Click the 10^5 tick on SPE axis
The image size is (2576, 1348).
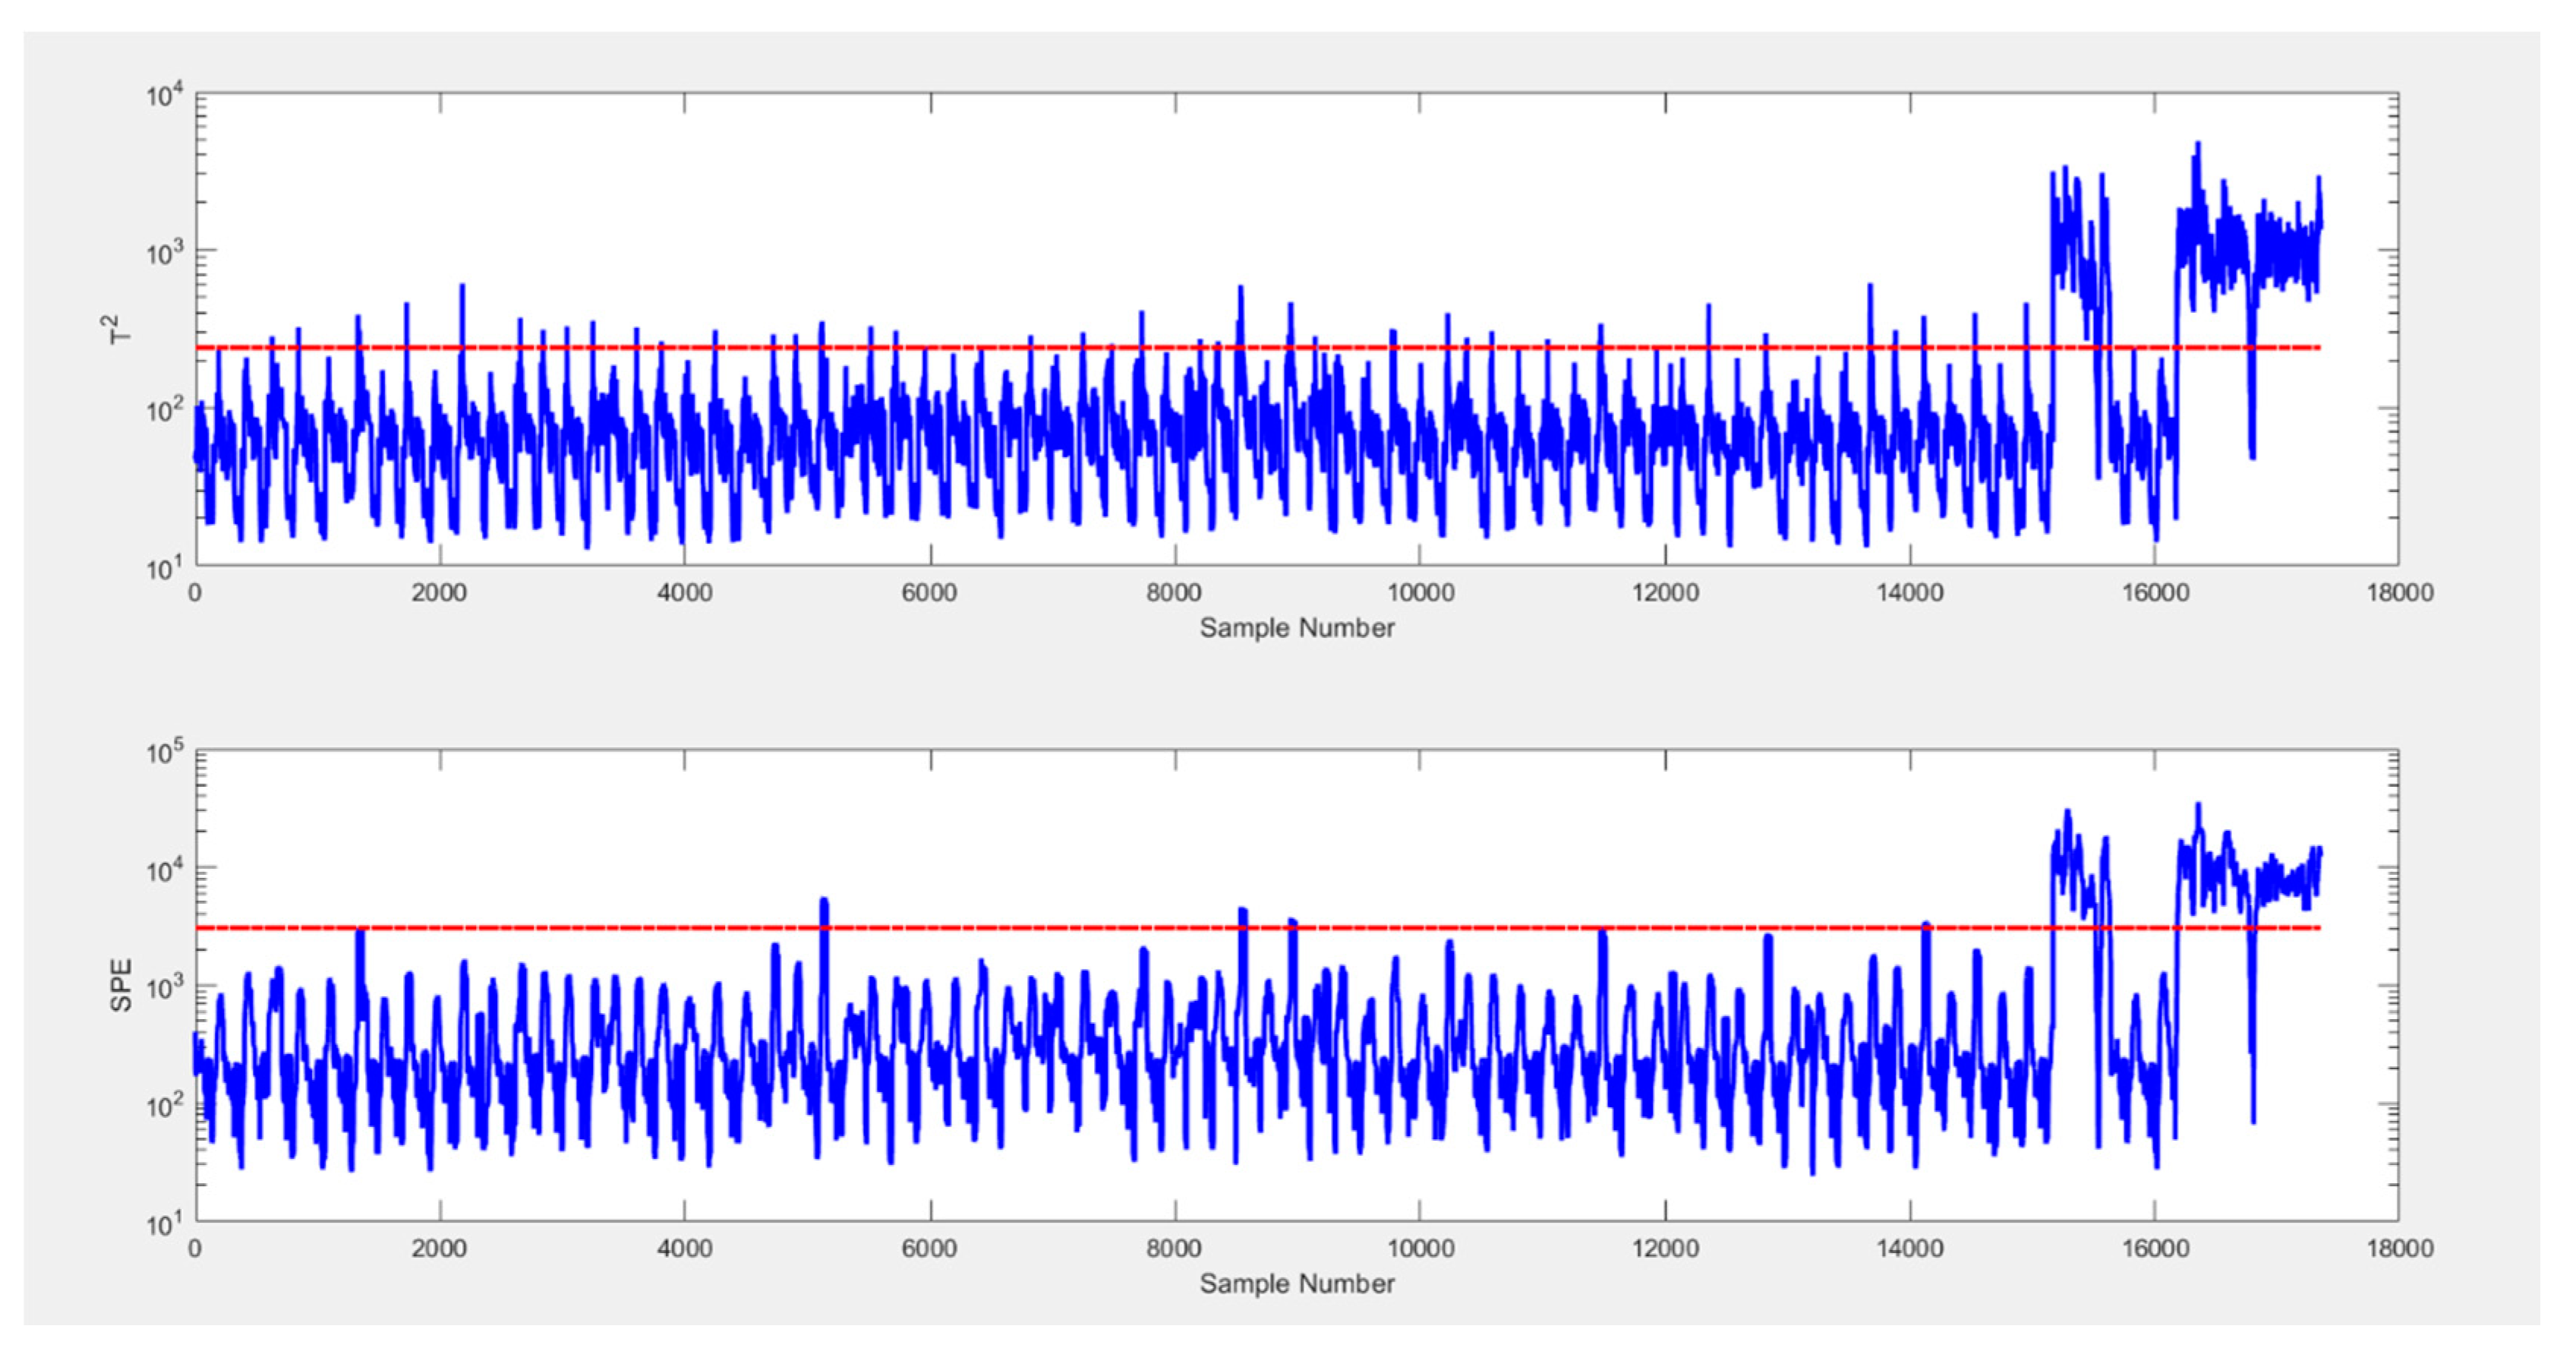point(164,752)
